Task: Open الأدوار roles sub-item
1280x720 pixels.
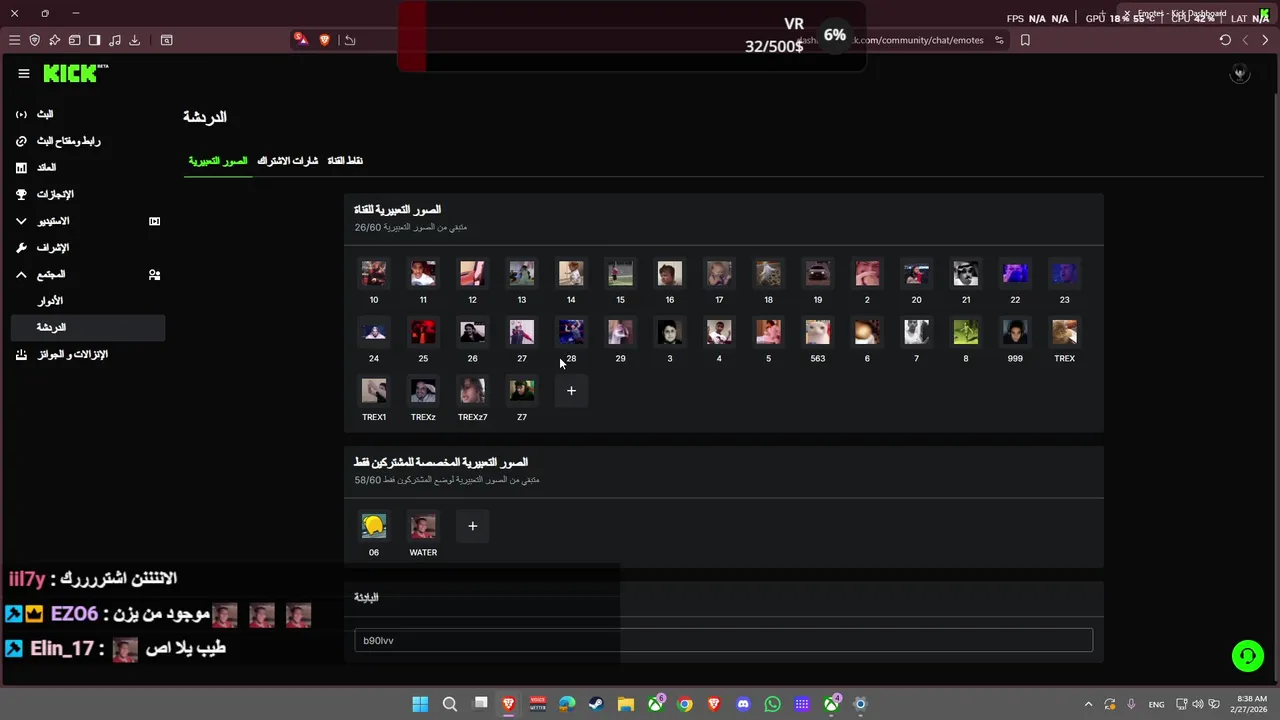Action: (88, 301)
